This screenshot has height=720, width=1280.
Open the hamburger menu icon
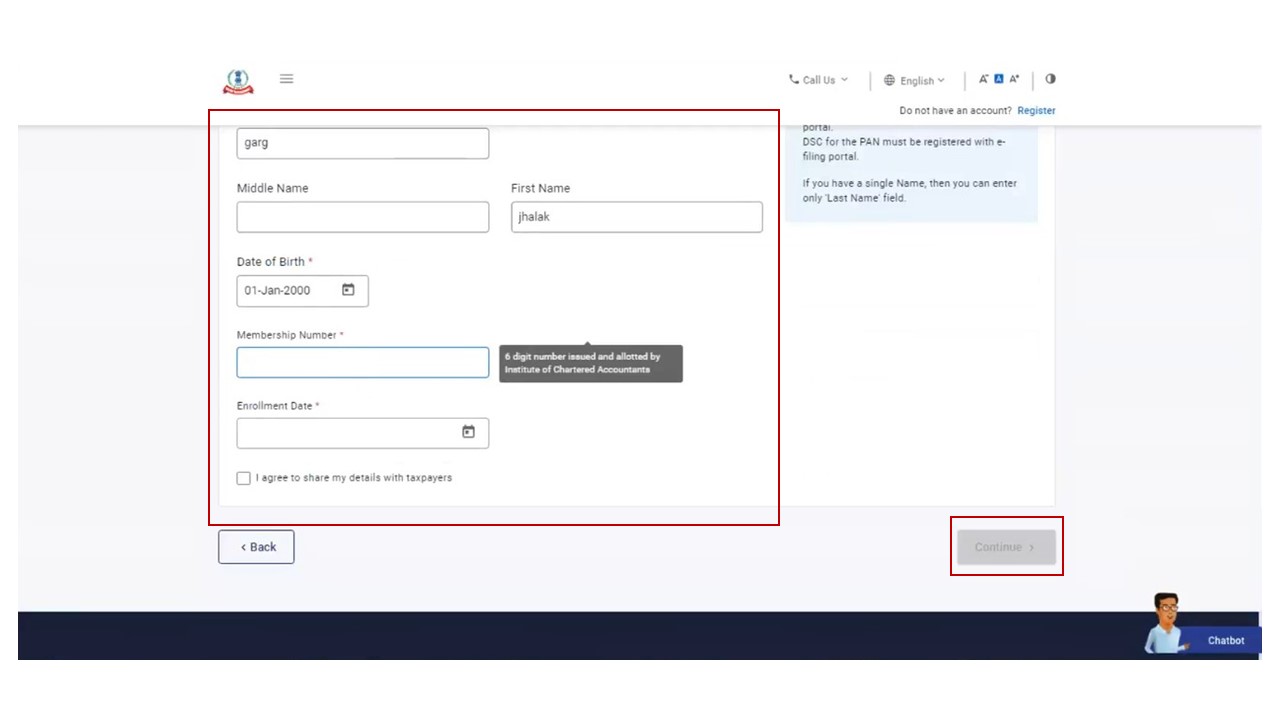[x=286, y=79]
